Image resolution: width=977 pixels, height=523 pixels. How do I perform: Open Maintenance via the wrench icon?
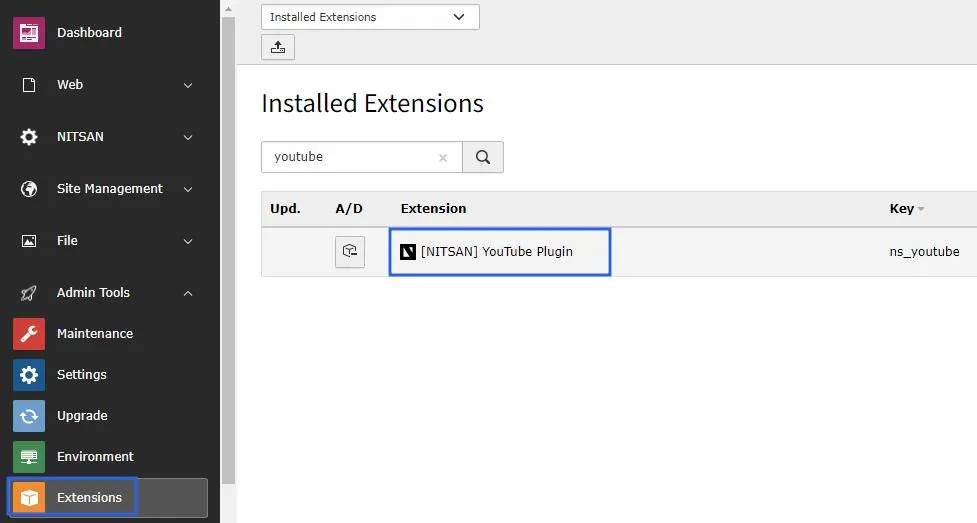click(29, 333)
